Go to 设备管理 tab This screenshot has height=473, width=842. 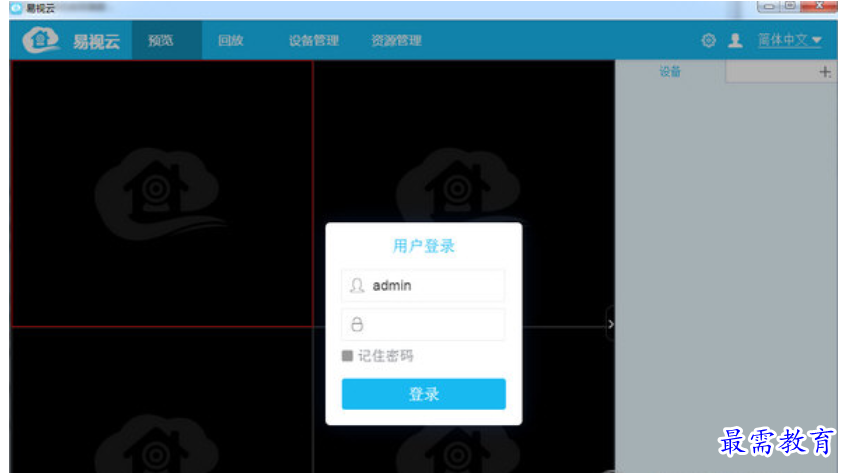[x=314, y=40]
